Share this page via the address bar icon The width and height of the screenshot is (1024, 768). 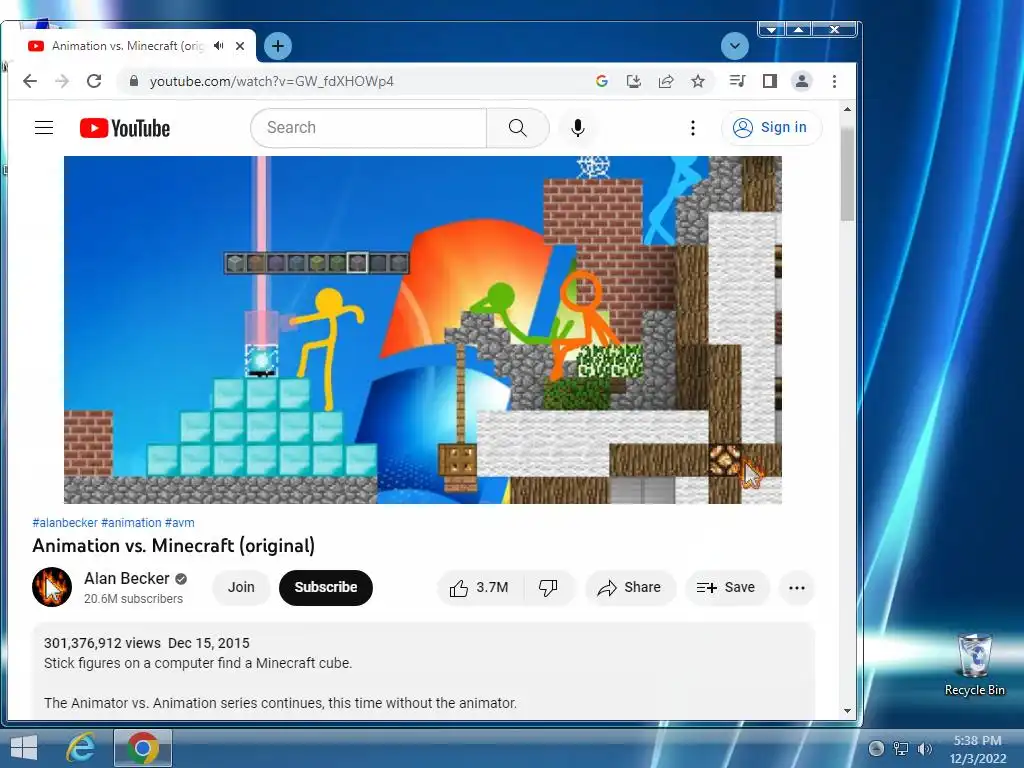[665, 81]
